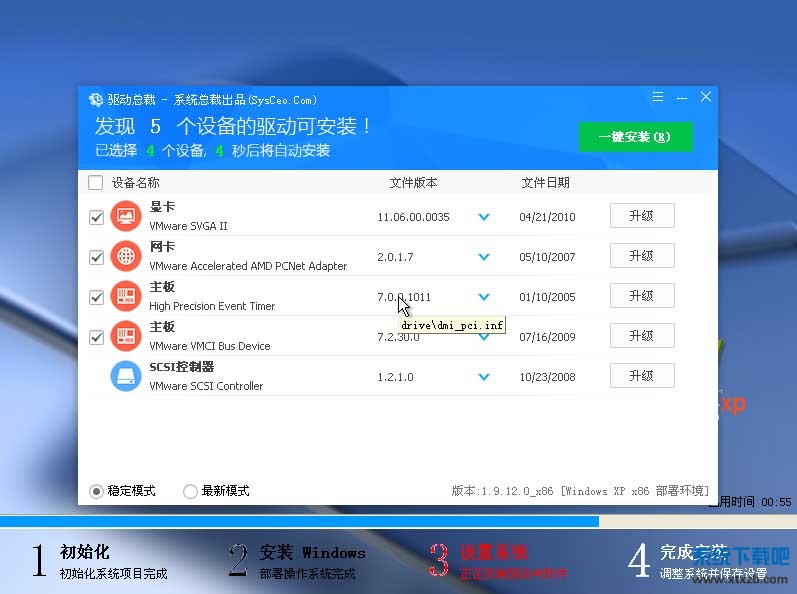This screenshot has width=797, height=594.
Task: Minimize the 驱动总裁 window
Action: (x=682, y=98)
